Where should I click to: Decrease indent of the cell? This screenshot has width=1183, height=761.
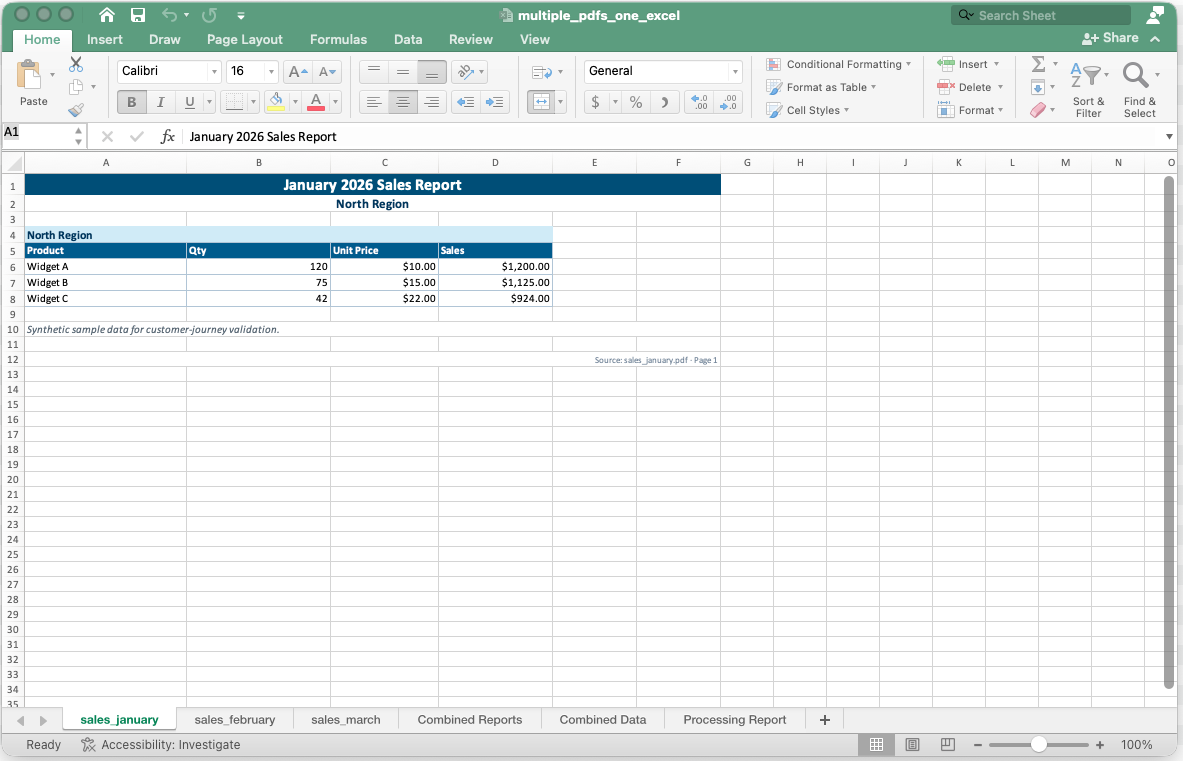(x=466, y=102)
